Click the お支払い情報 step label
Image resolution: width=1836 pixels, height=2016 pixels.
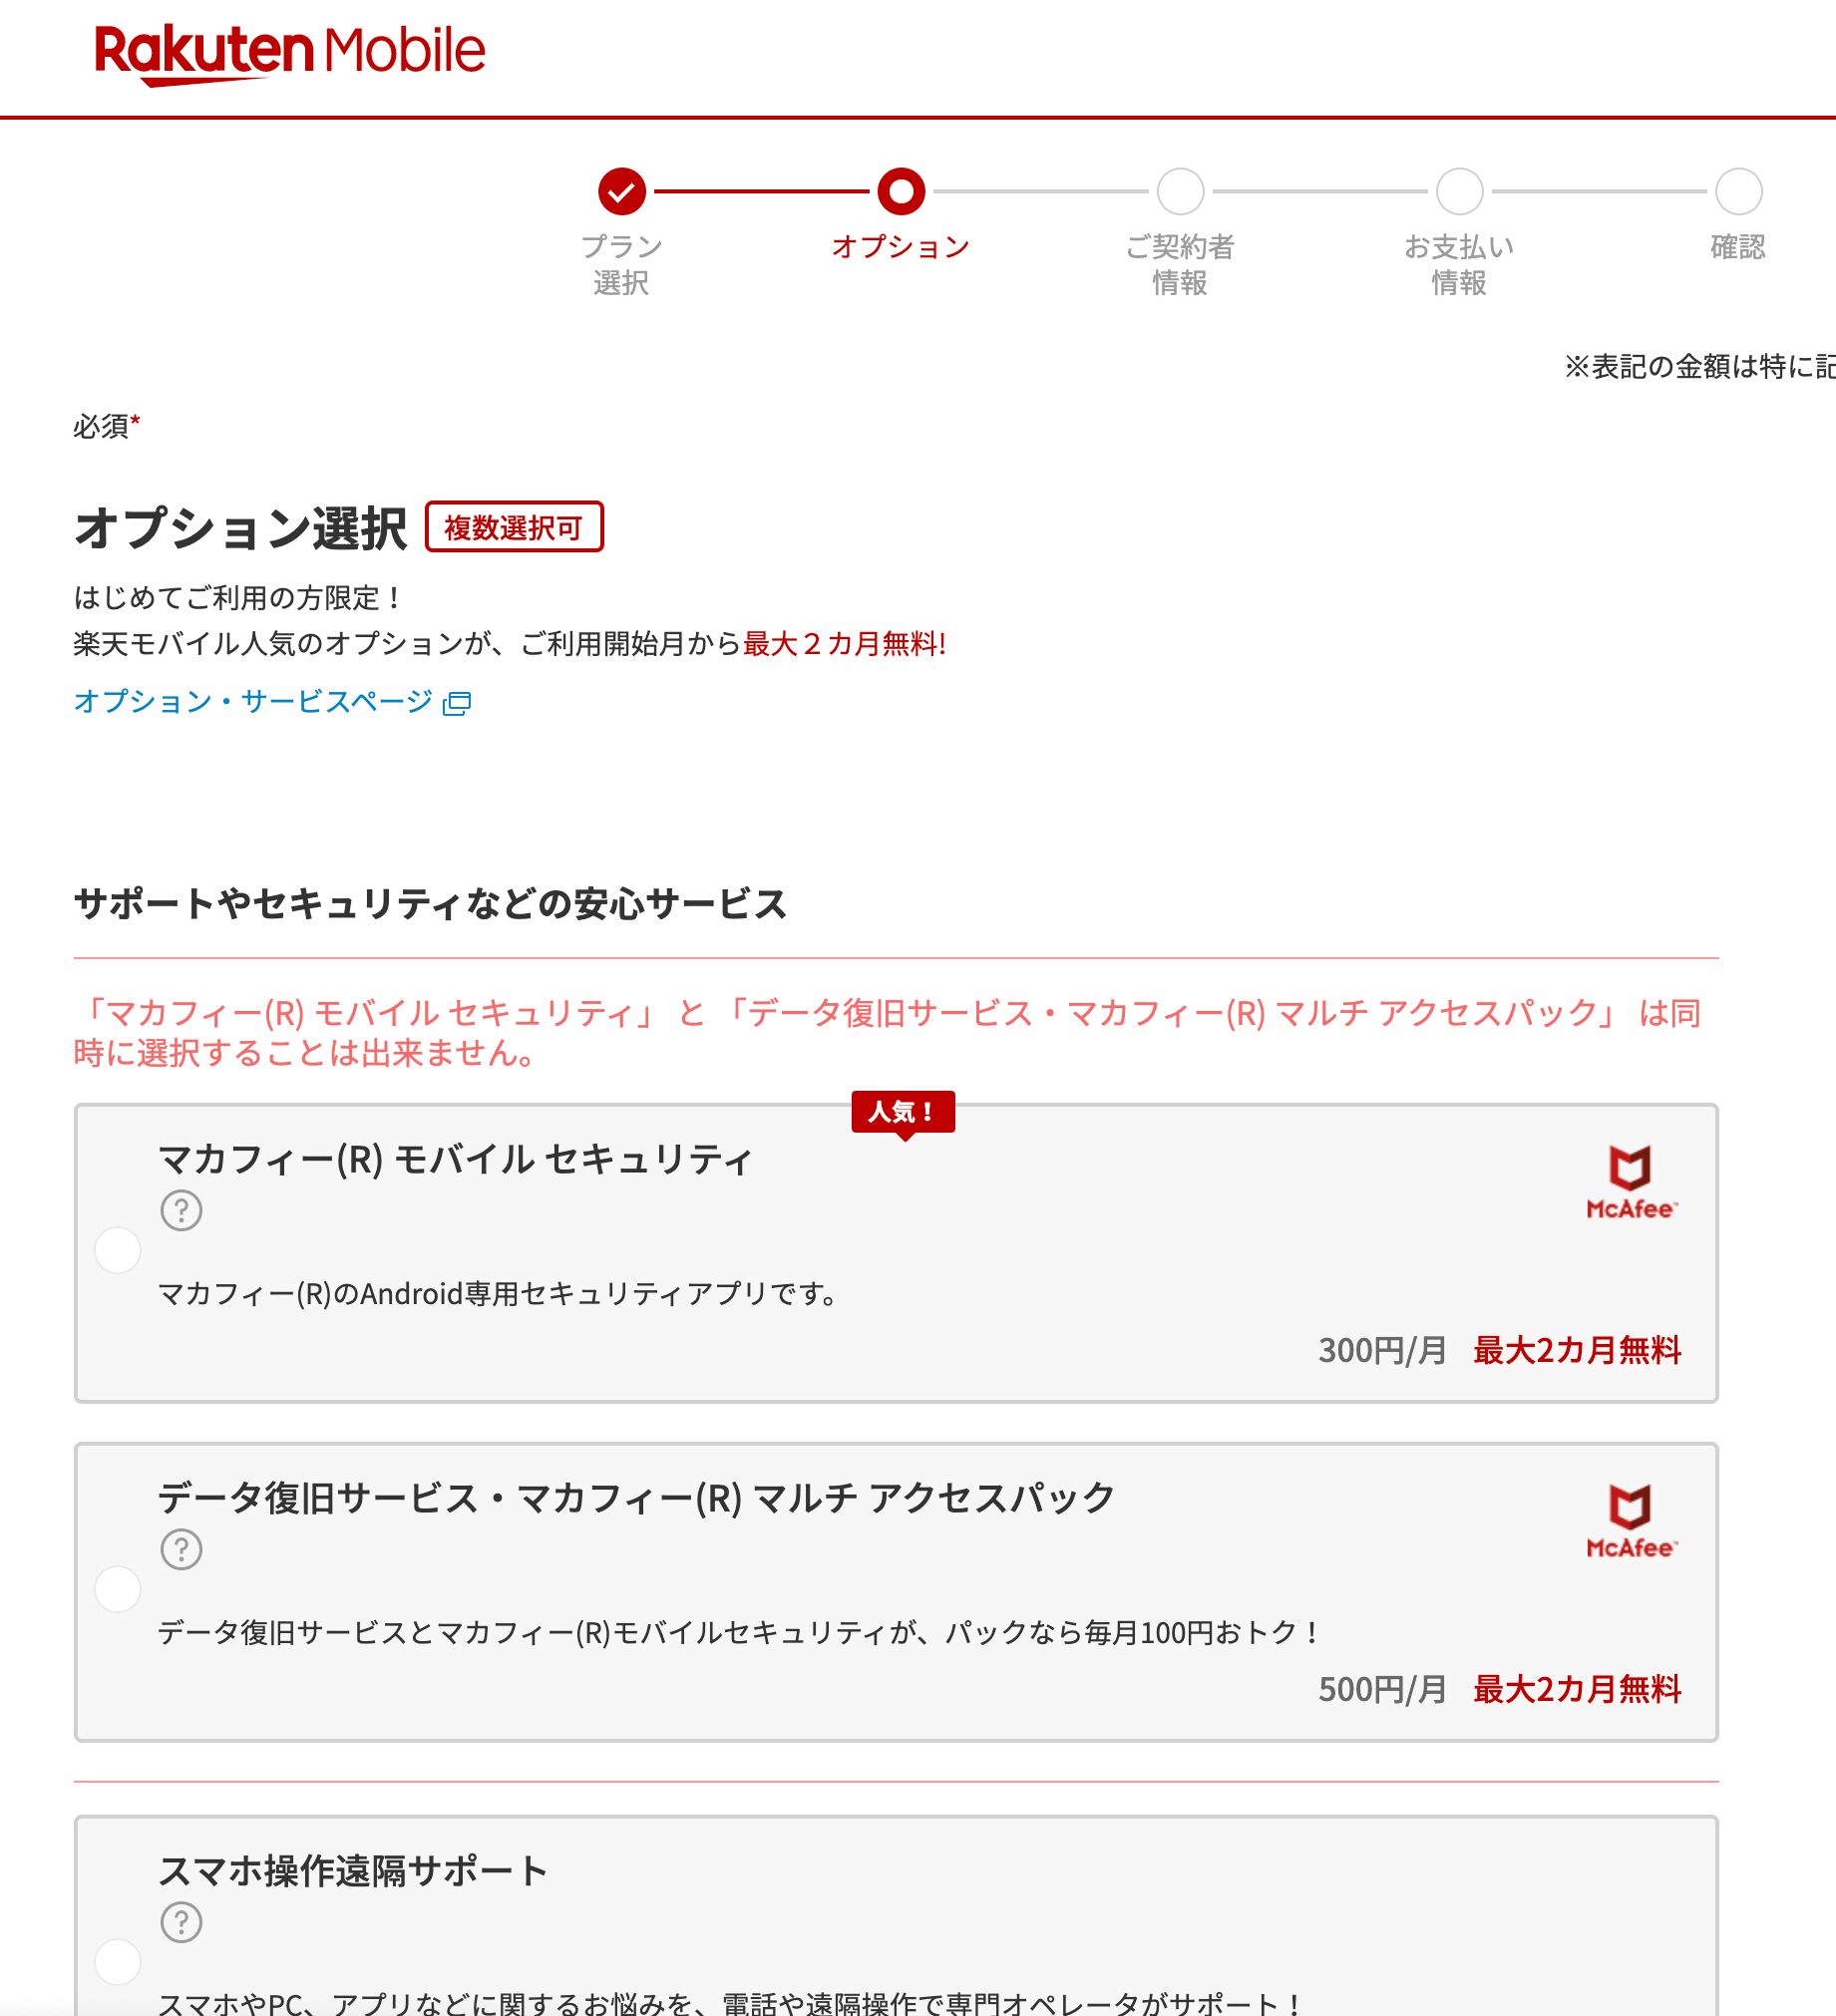[1459, 265]
